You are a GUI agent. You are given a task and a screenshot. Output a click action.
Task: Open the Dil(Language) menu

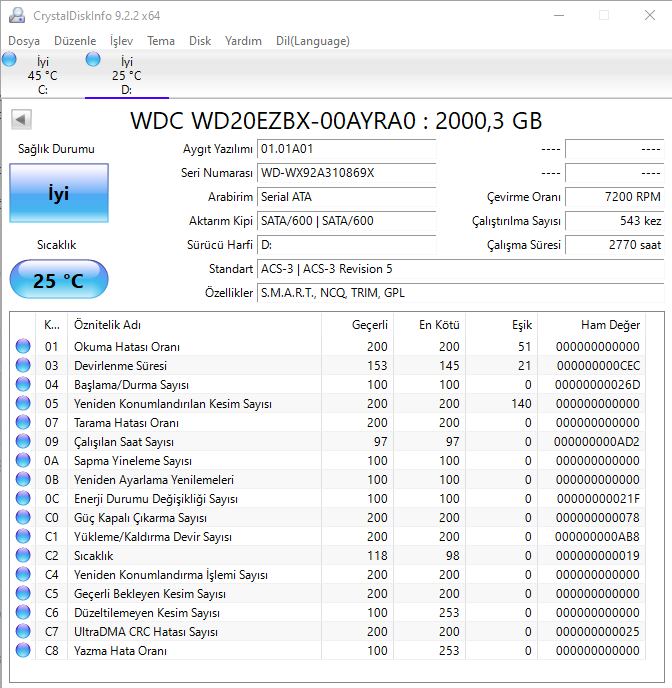tap(313, 41)
